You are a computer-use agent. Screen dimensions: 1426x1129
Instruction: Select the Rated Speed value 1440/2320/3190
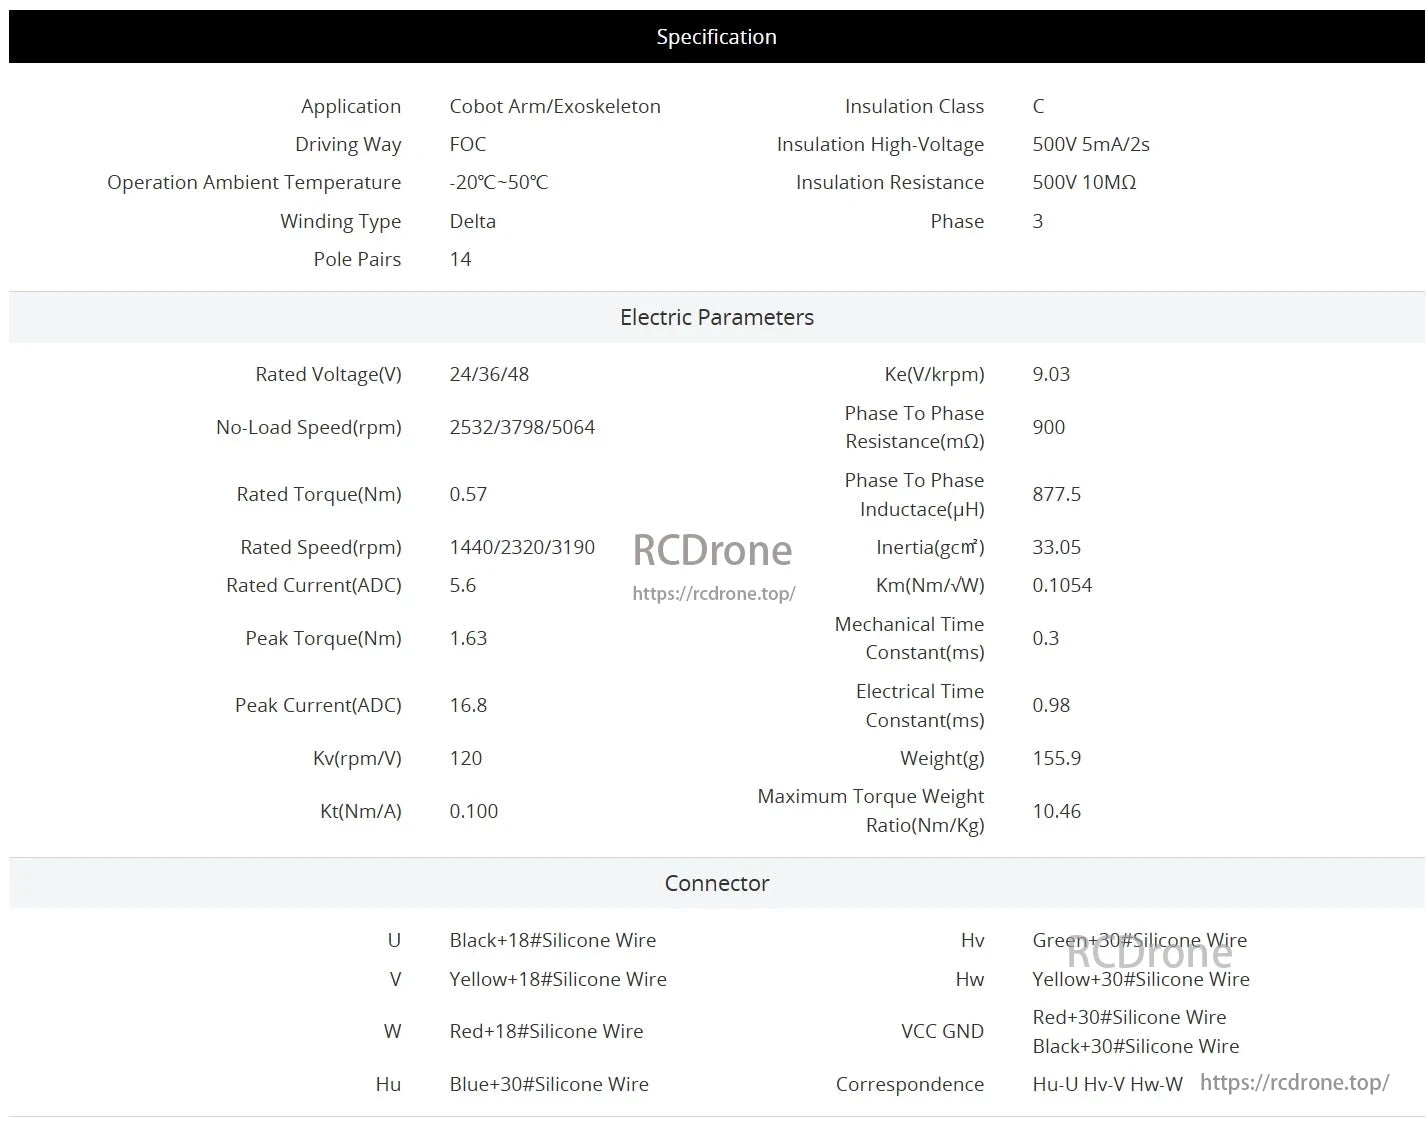[x=522, y=547]
